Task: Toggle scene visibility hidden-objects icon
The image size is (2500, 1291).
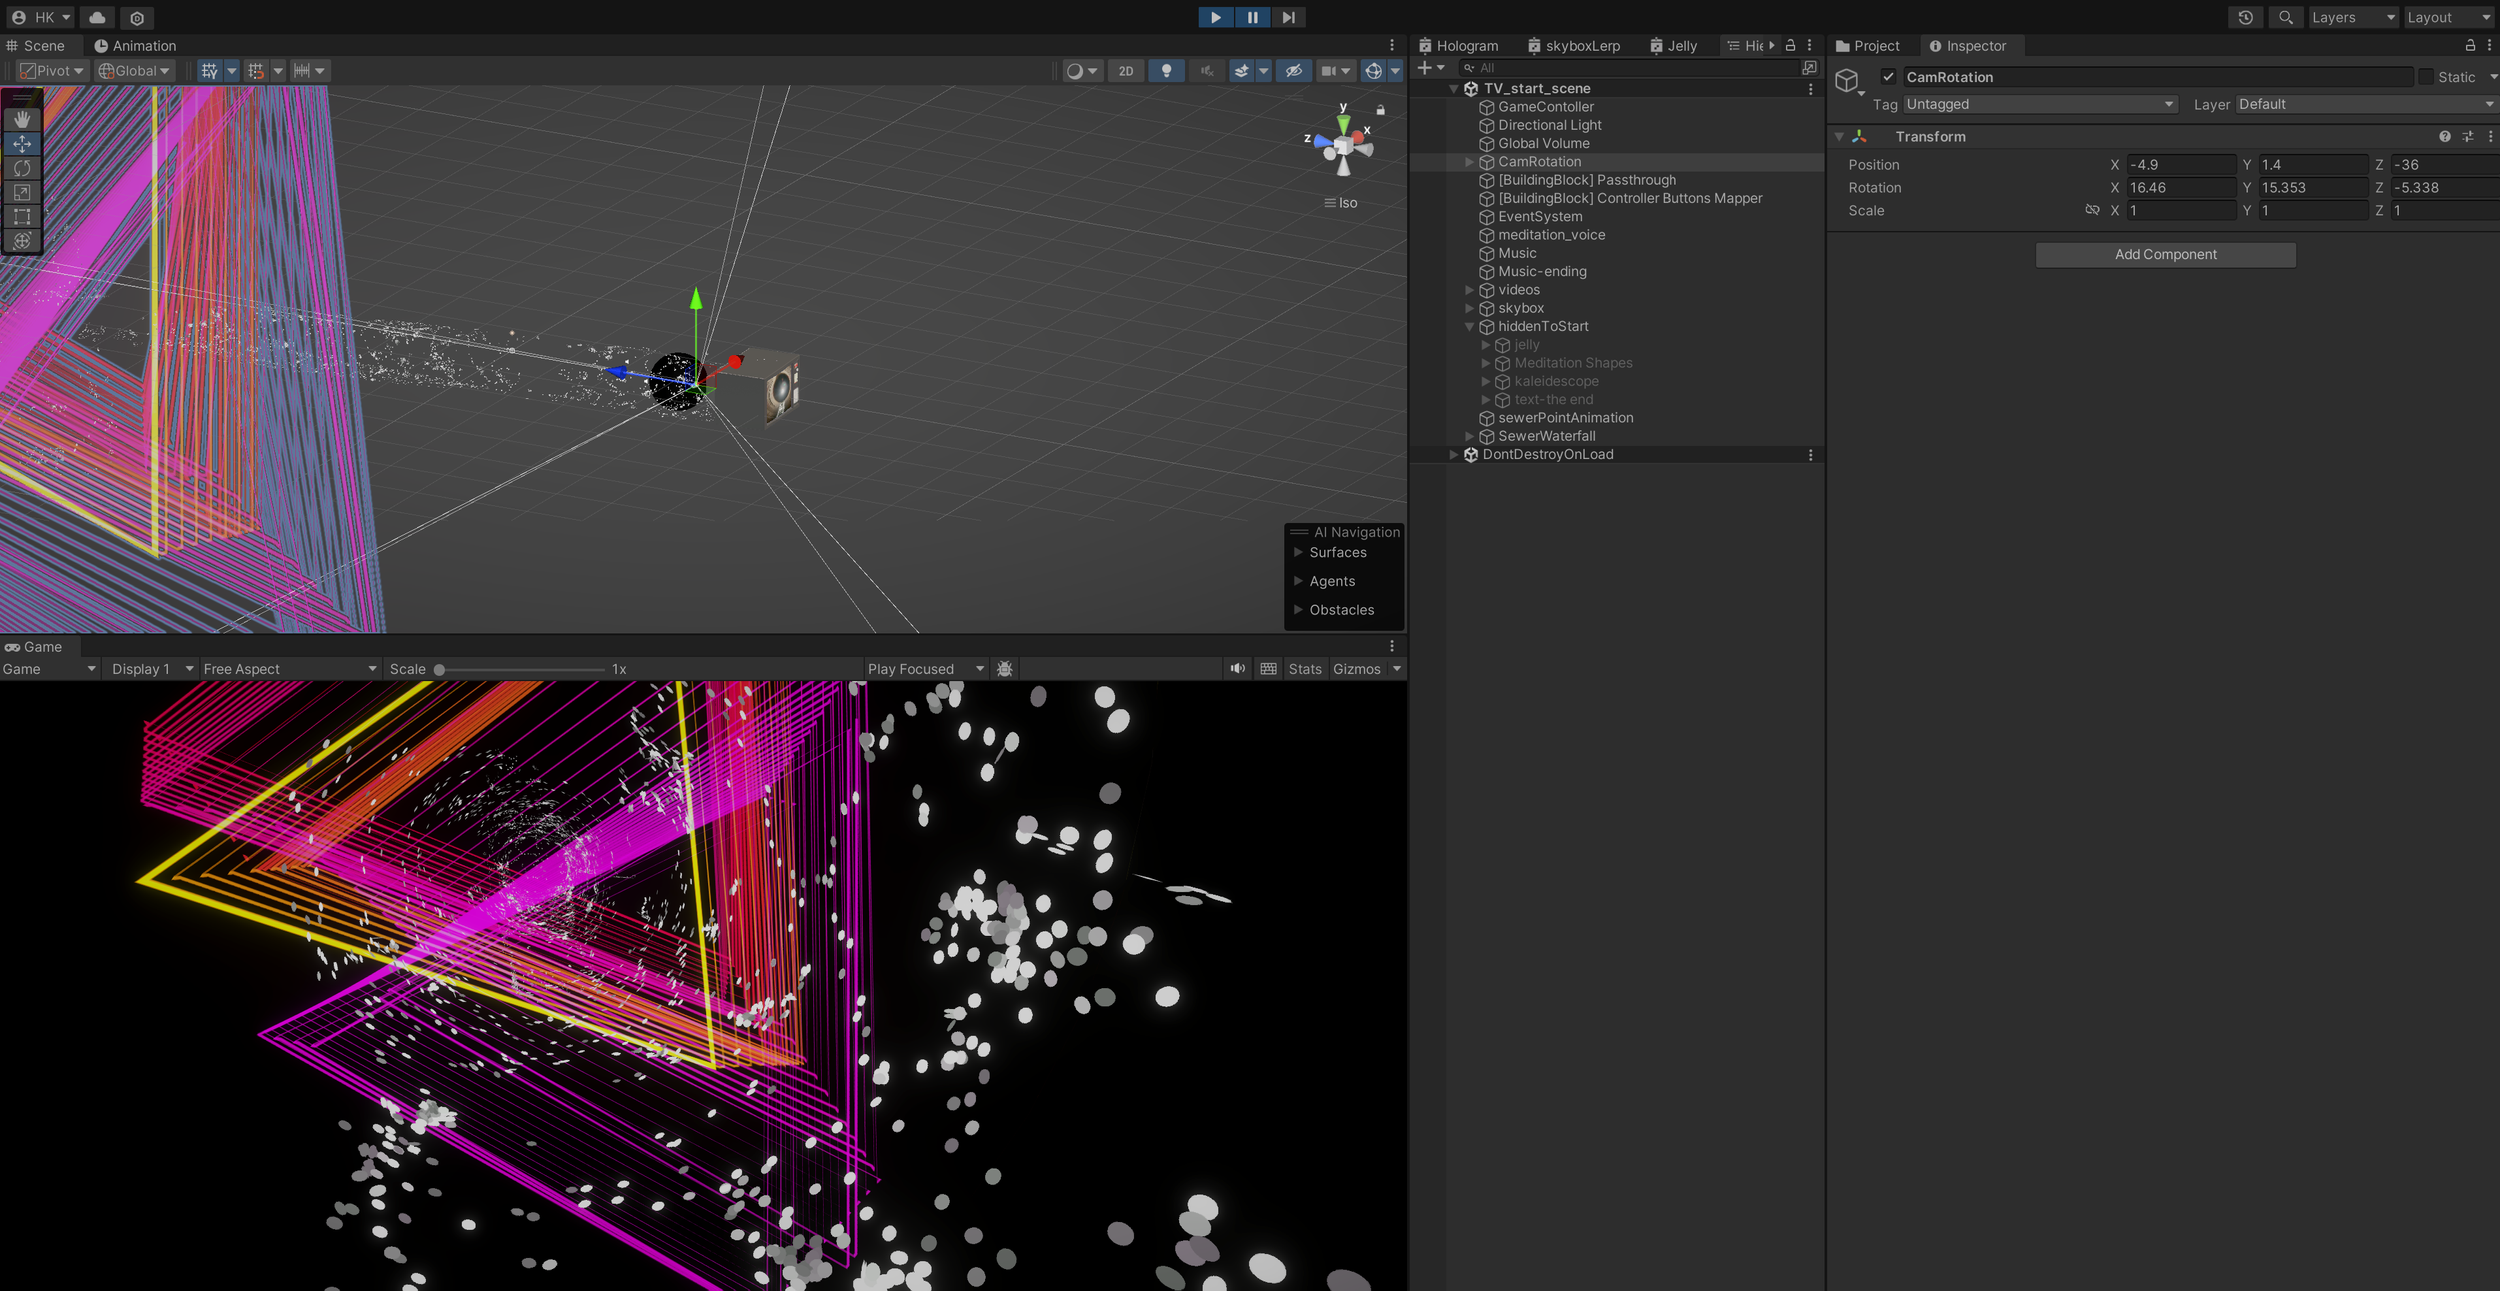Action: coord(1293,70)
